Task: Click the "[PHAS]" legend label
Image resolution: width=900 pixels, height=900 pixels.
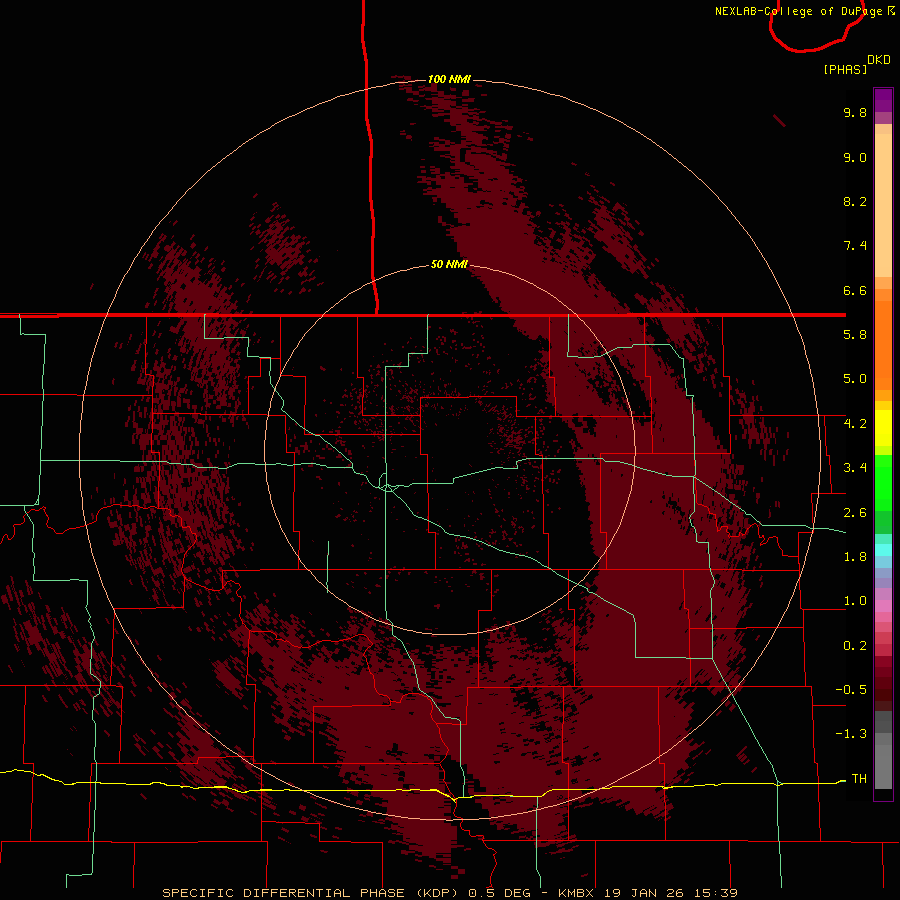Action: (x=845, y=69)
